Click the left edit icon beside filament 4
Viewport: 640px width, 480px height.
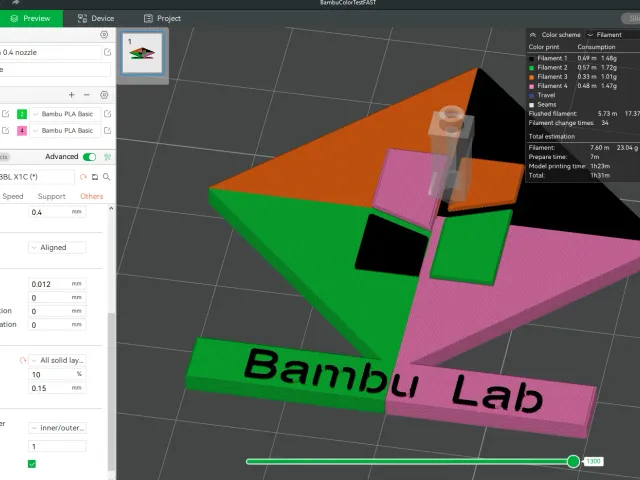[x=5, y=131]
